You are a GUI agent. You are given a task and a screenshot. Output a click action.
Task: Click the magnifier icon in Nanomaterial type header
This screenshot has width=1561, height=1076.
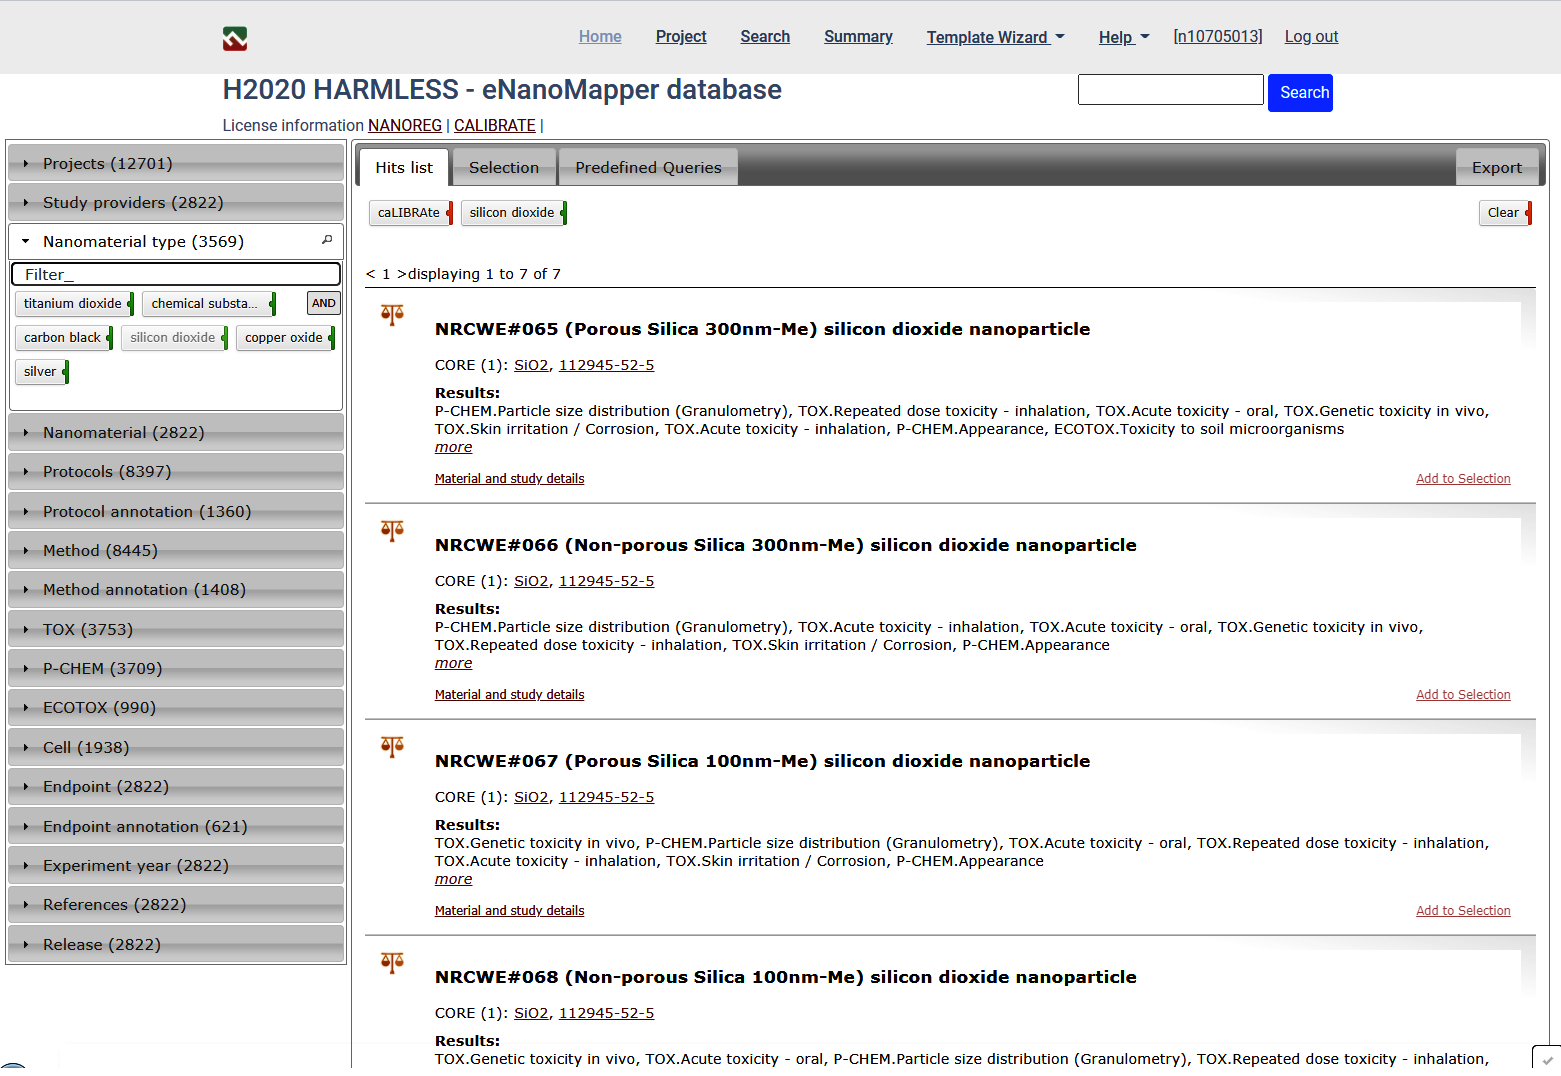click(327, 240)
